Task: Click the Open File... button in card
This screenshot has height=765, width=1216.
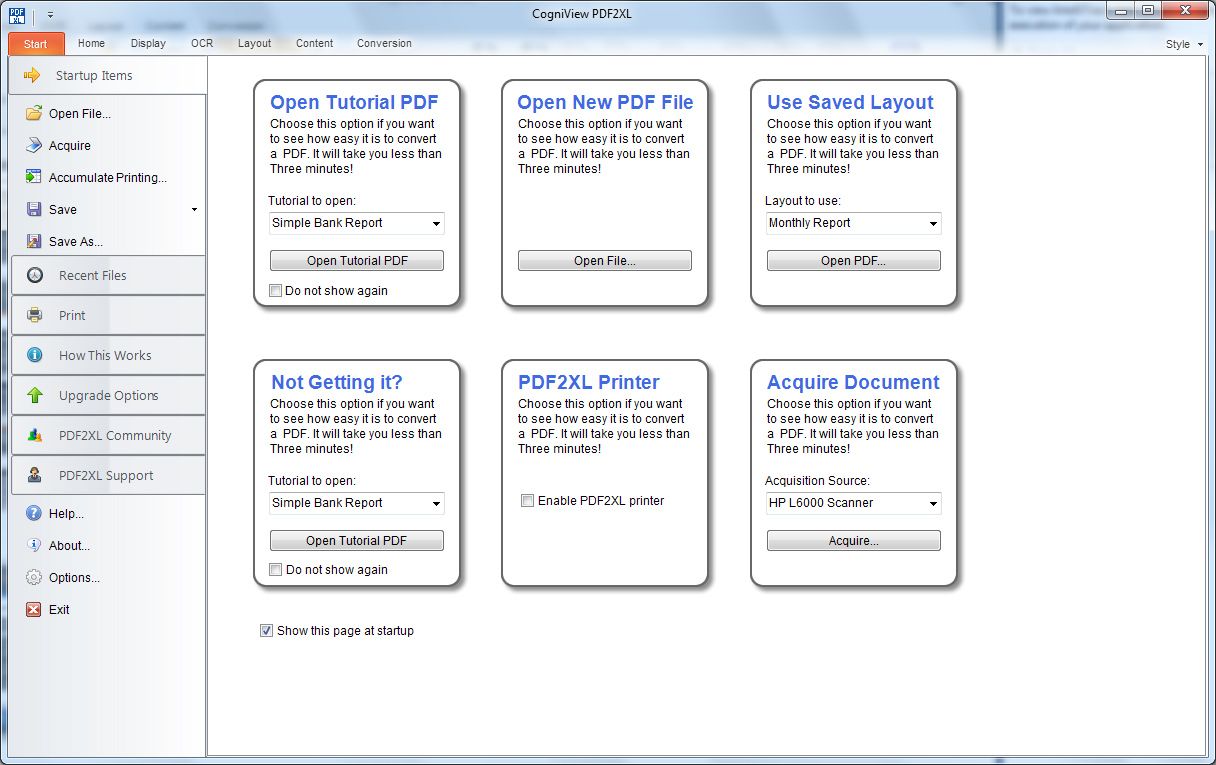Action: [x=605, y=261]
